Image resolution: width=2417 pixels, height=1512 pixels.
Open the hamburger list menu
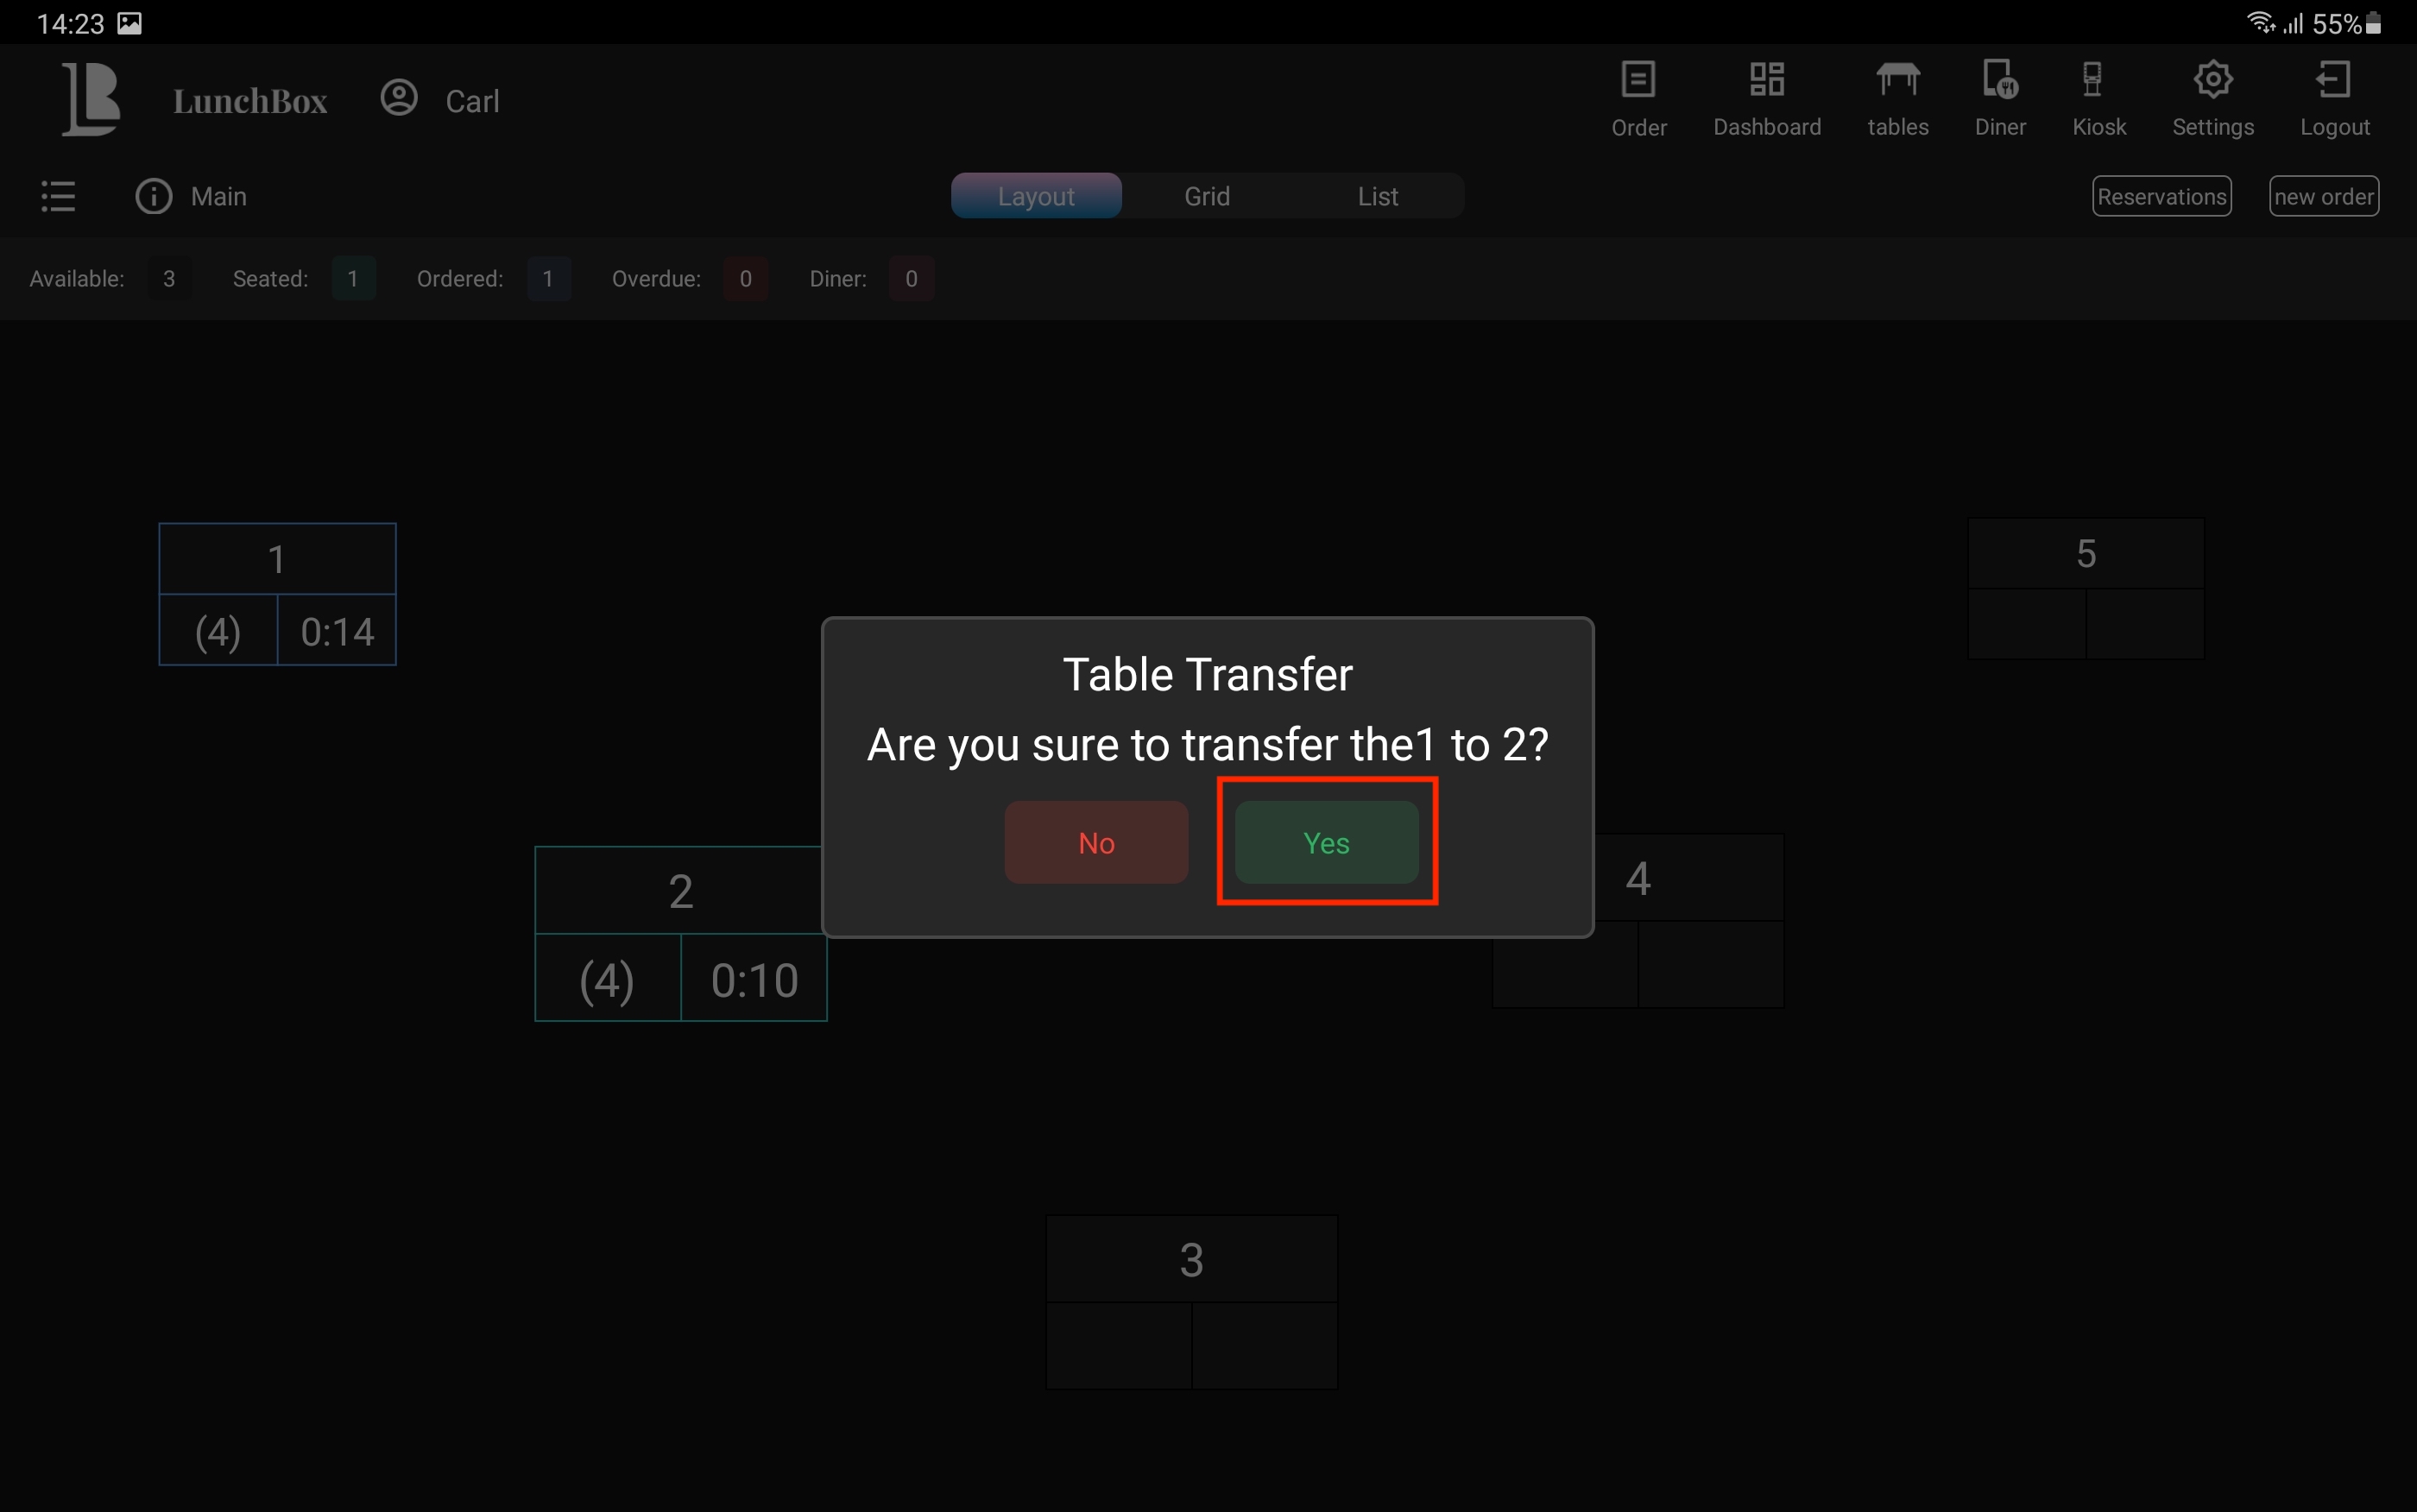[58, 196]
